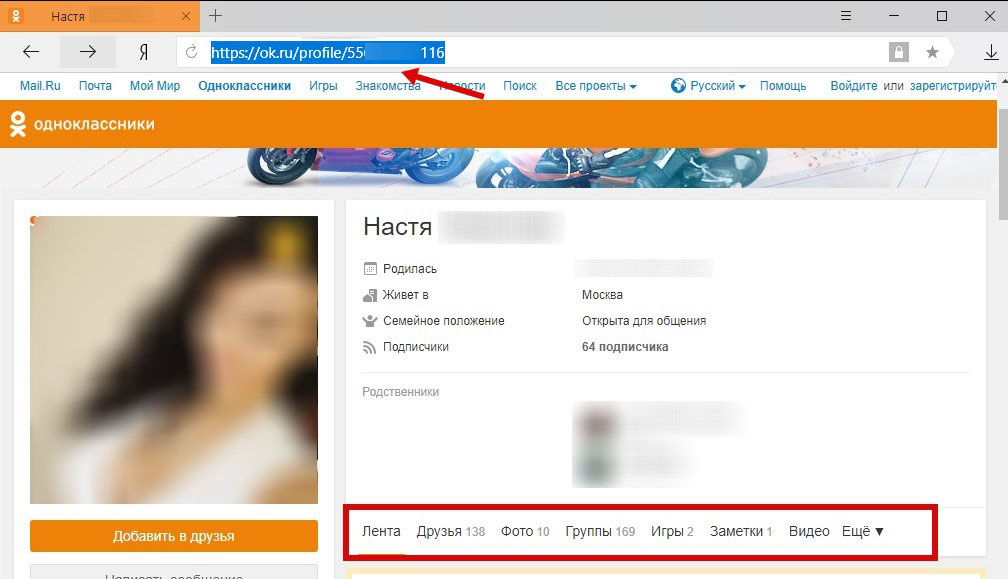Click the page reload icon
The image size is (1008, 579).
point(191,53)
